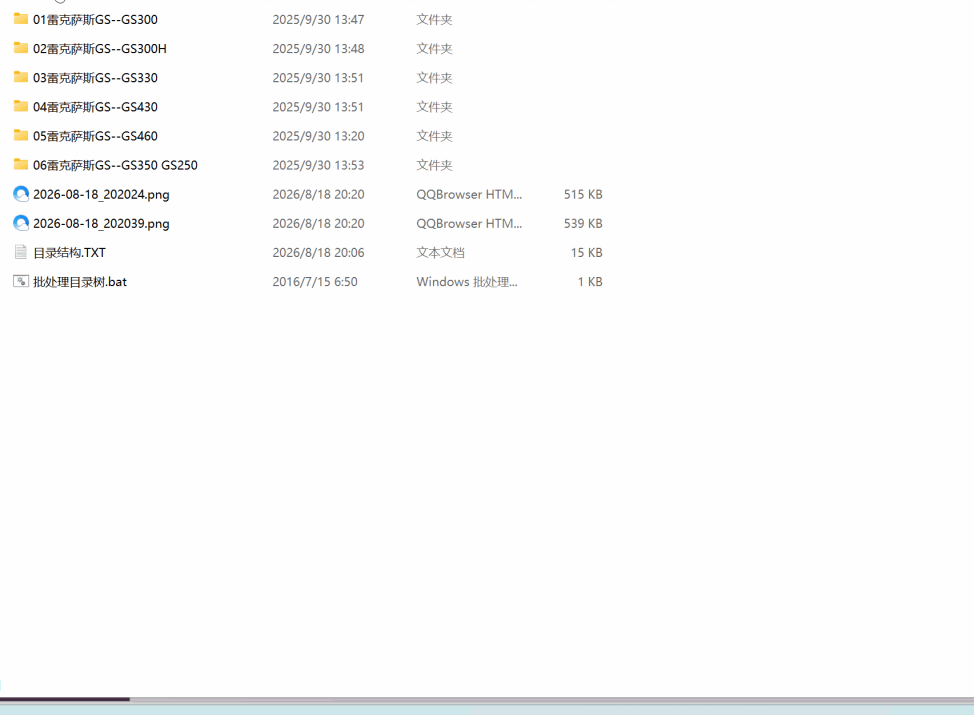Select file name 2026-08-18_202039.png
Screen dimensions: 974x715
tap(101, 224)
